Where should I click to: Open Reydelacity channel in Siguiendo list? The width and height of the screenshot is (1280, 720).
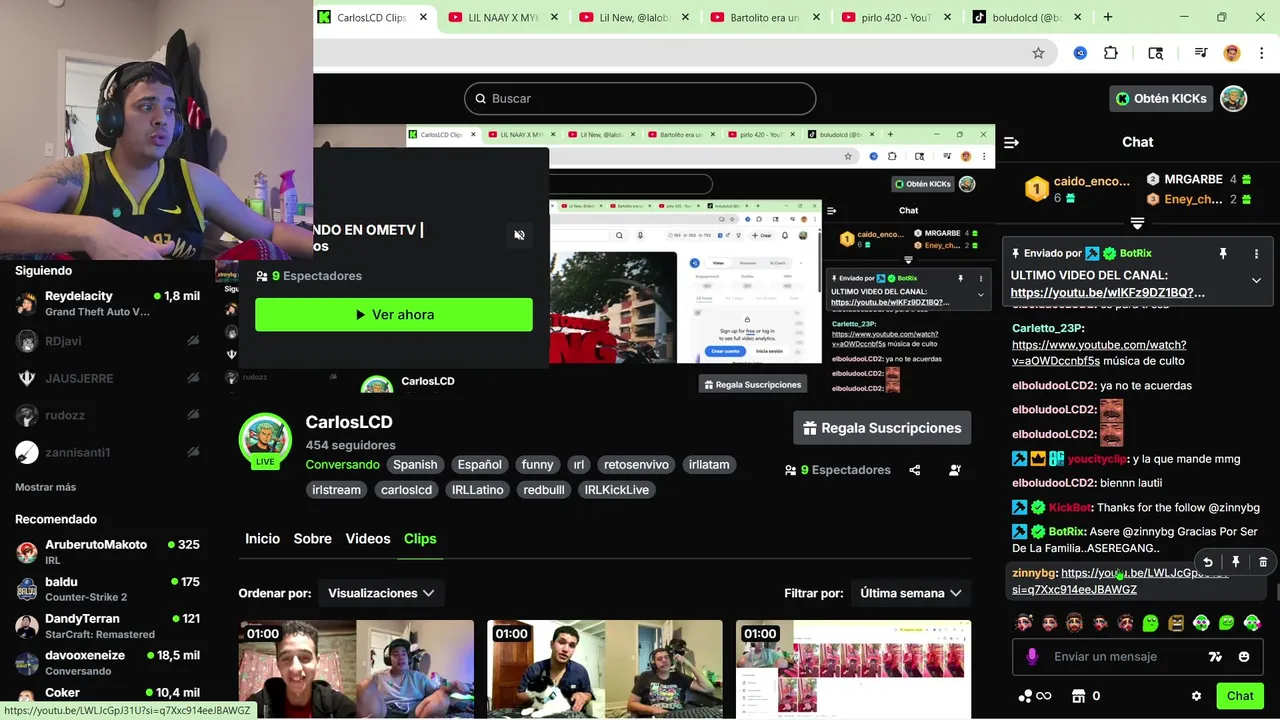click(x=108, y=303)
